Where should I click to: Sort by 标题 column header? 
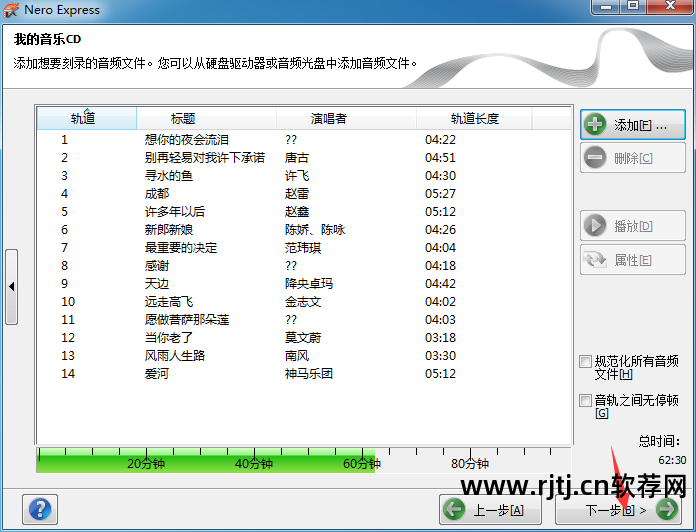(206, 118)
